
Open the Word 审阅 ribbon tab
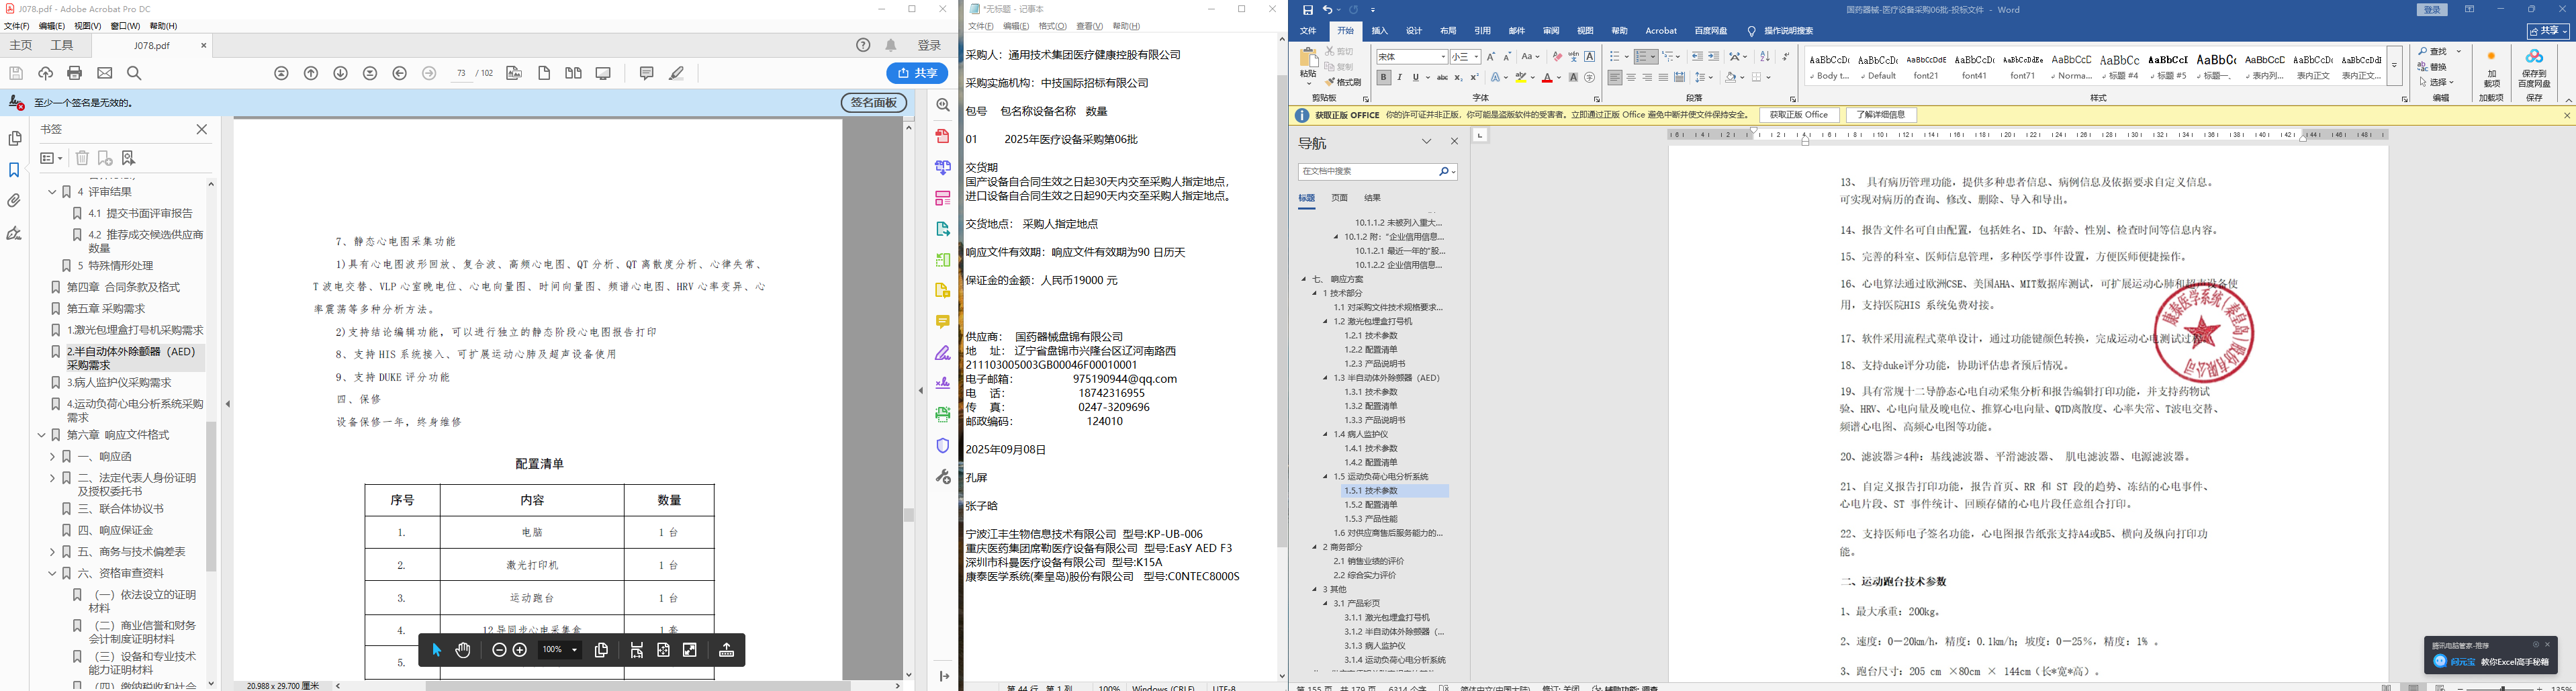click(1551, 31)
